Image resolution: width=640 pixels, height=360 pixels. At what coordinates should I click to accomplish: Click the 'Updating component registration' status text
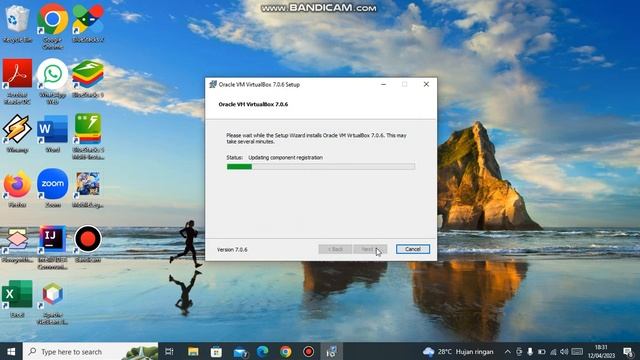[285, 158]
